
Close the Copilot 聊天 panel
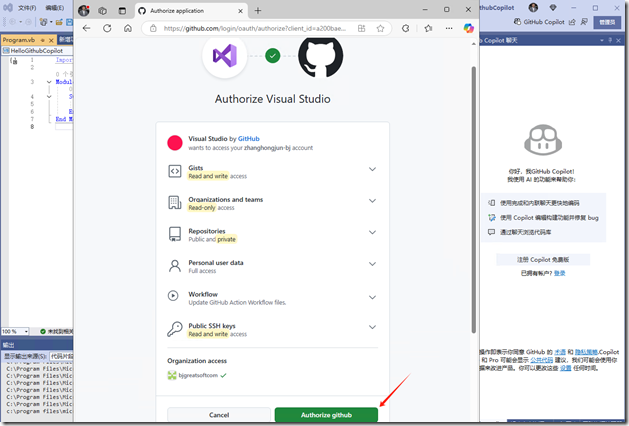pos(618,40)
